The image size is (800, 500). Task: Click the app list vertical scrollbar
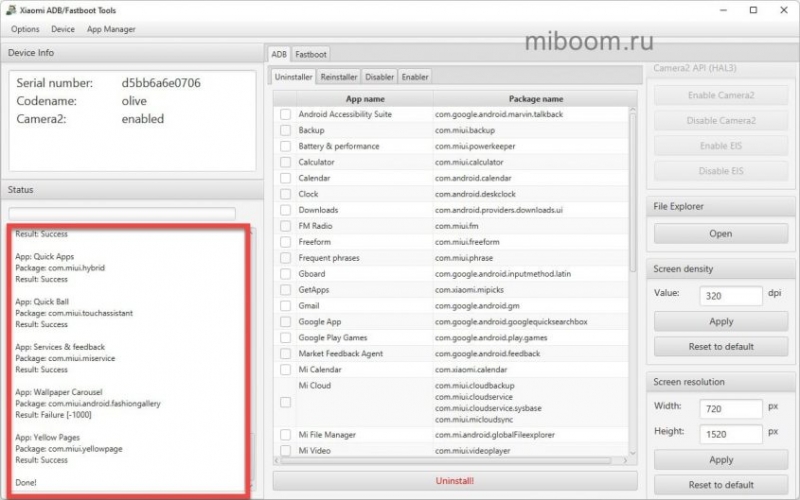633,193
